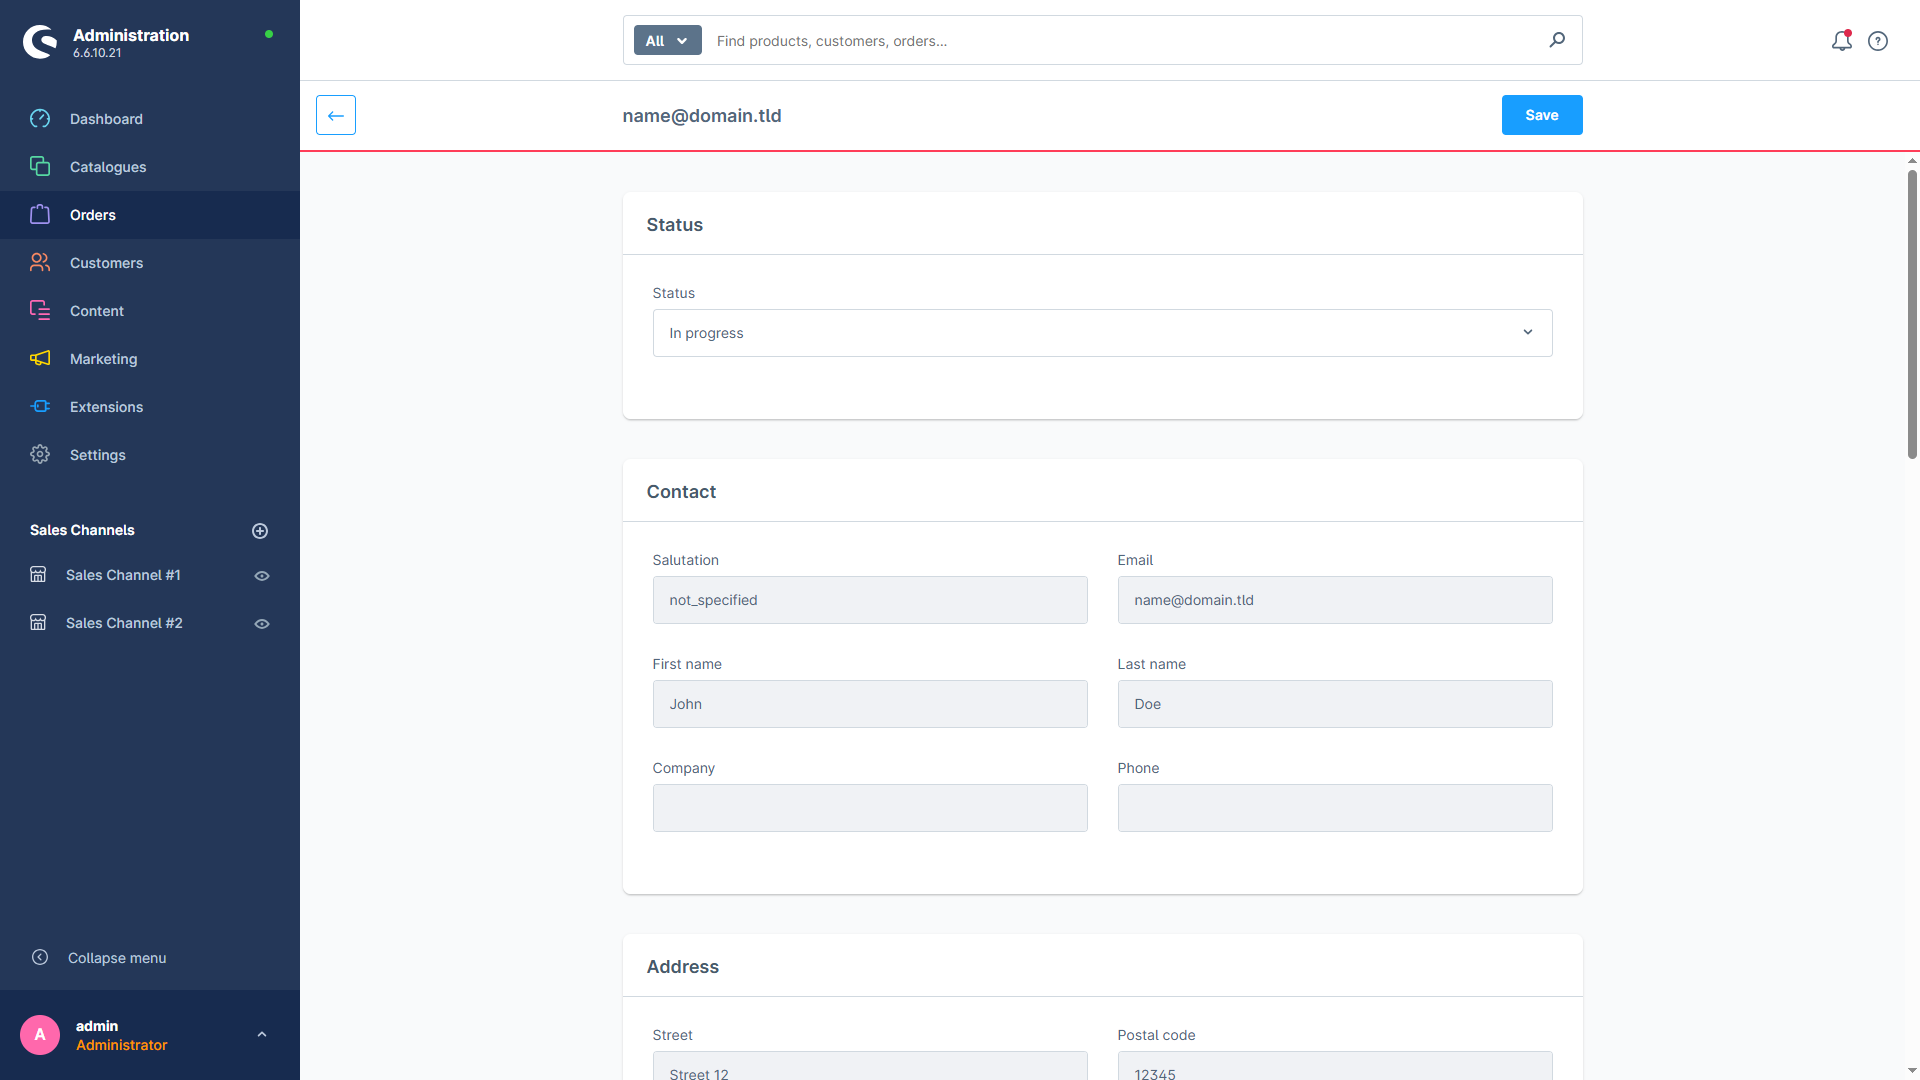Click the scrollbar up arrow
This screenshot has width=1920, height=1080.
point(1912,160)
